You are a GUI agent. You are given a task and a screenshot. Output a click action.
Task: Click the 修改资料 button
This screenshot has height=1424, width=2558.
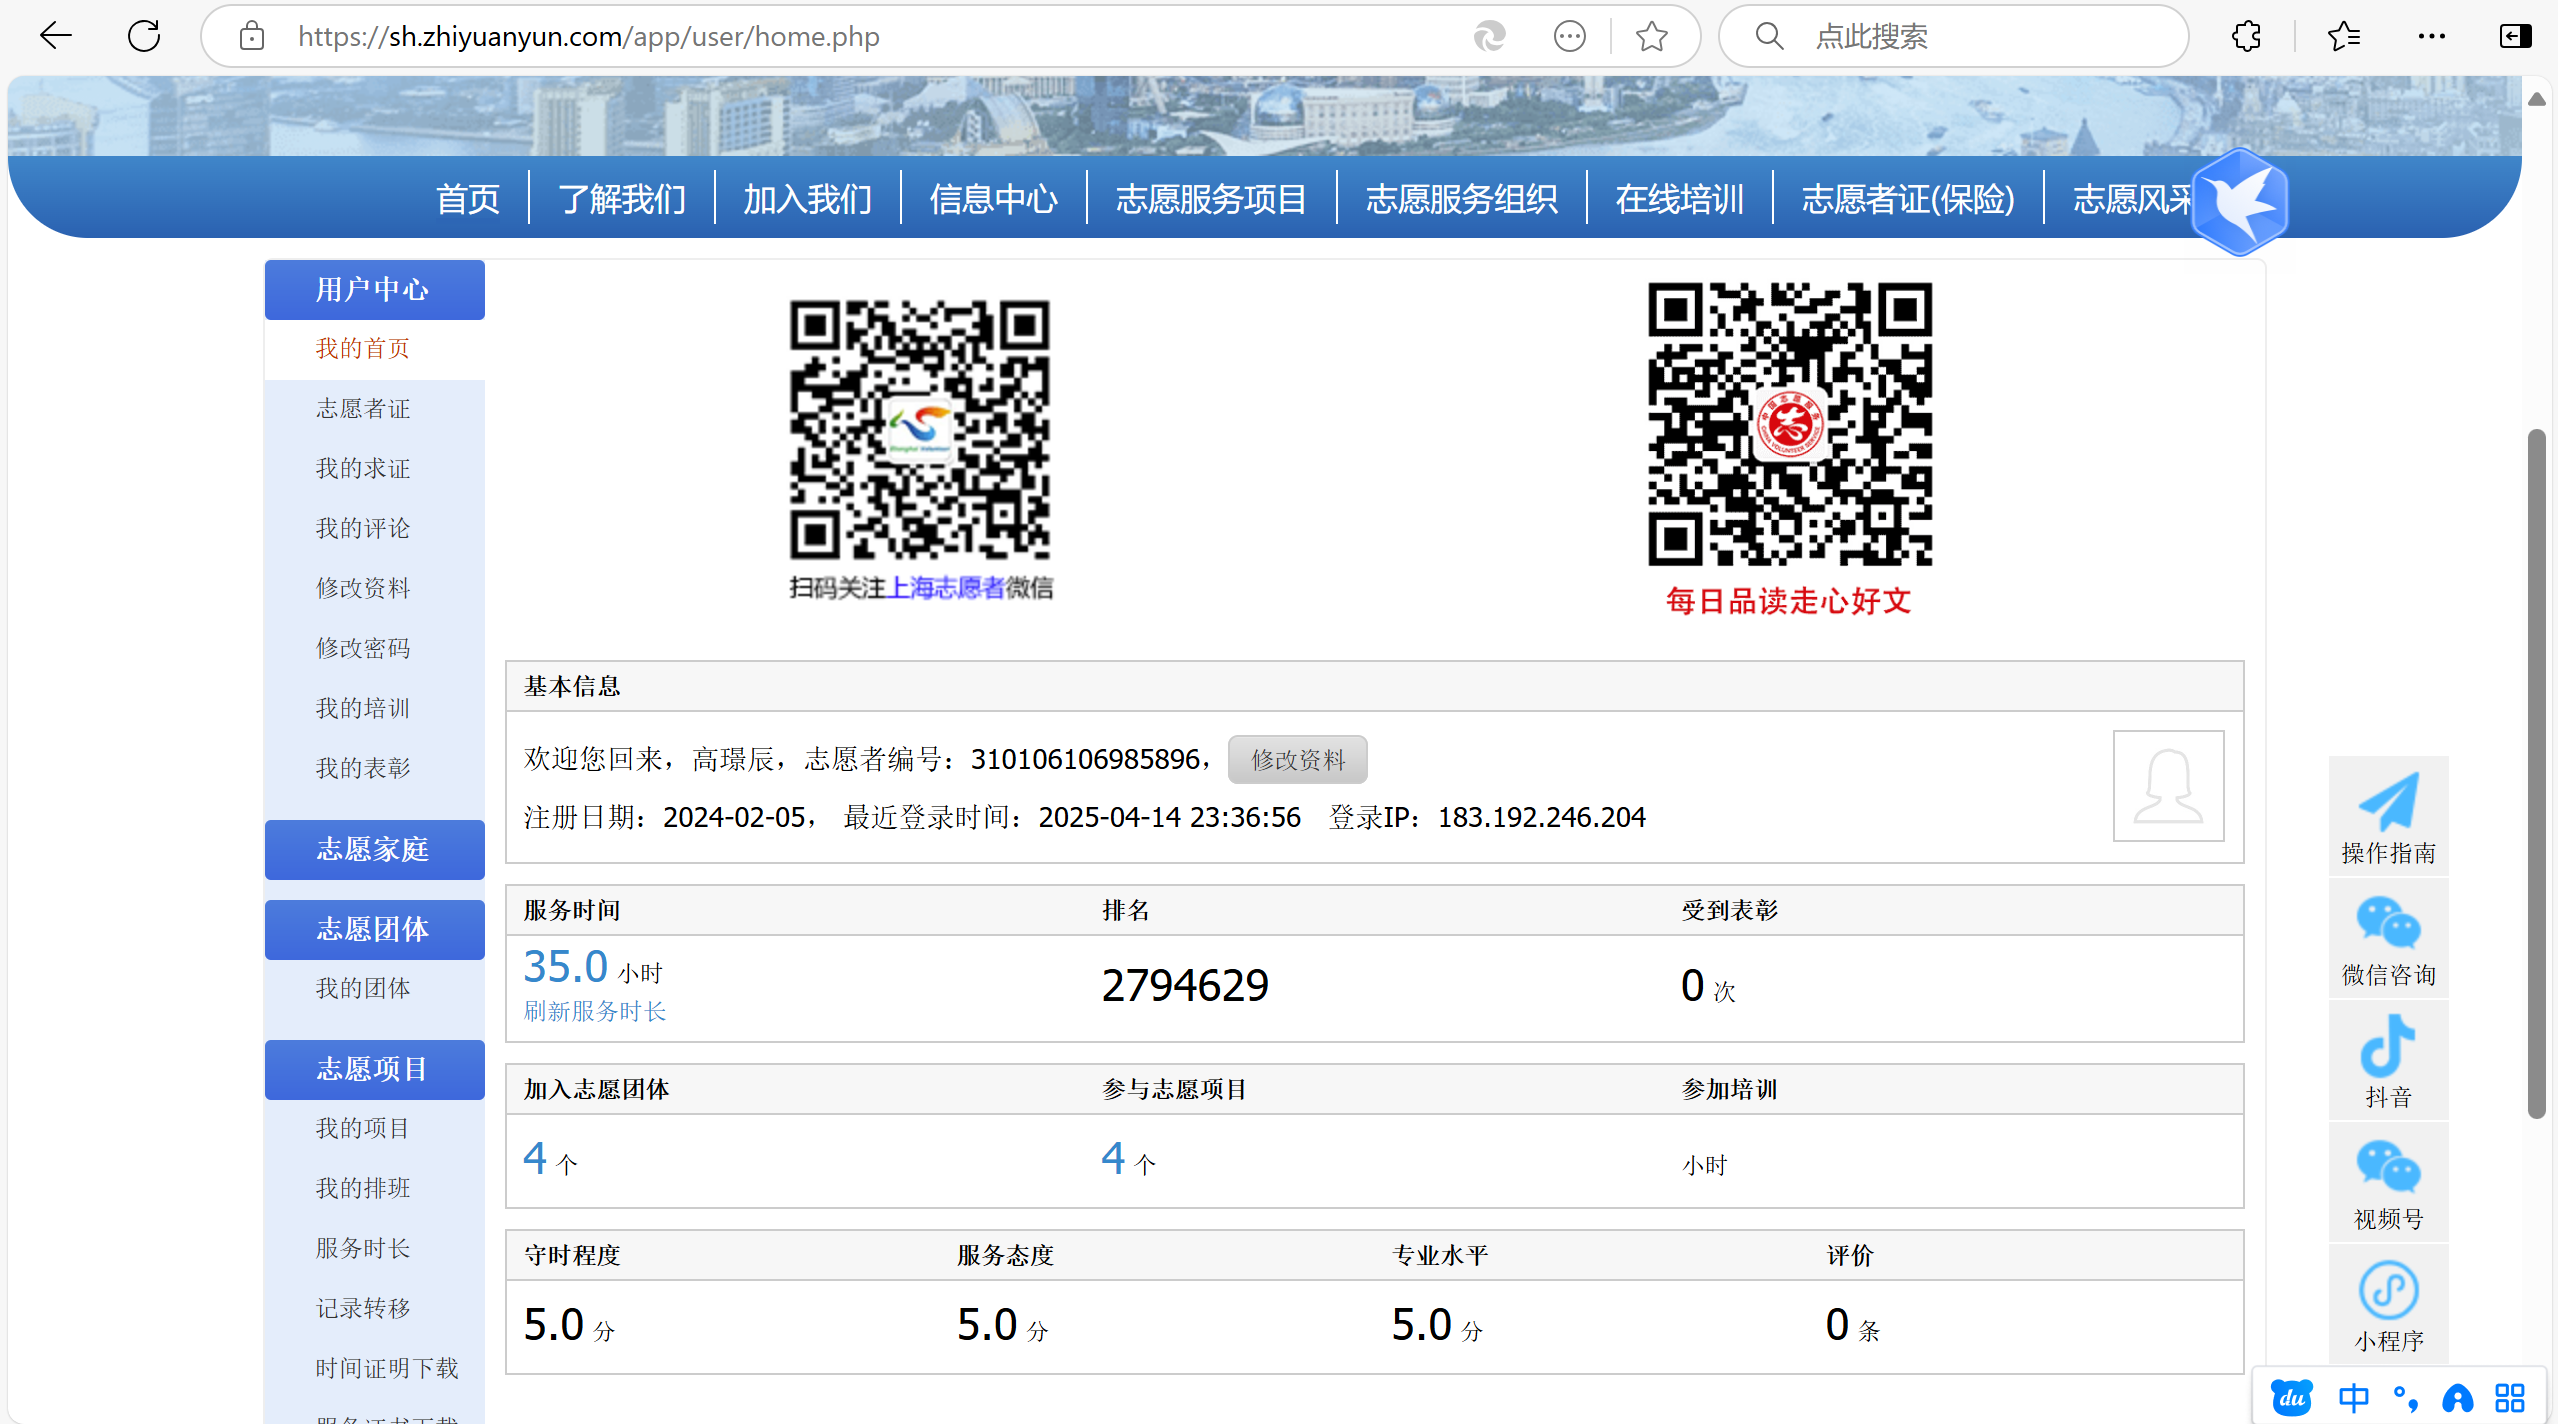1297,760
